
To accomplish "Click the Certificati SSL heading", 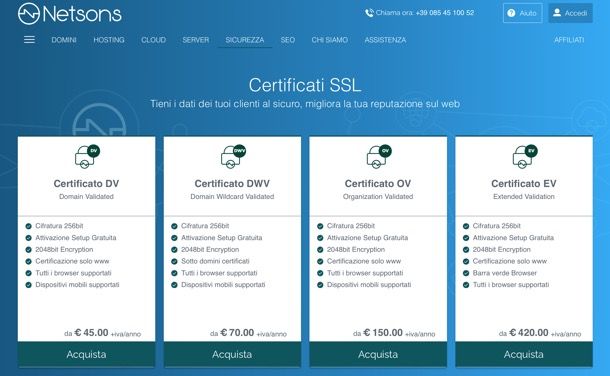I will click(x=305, y=85).
